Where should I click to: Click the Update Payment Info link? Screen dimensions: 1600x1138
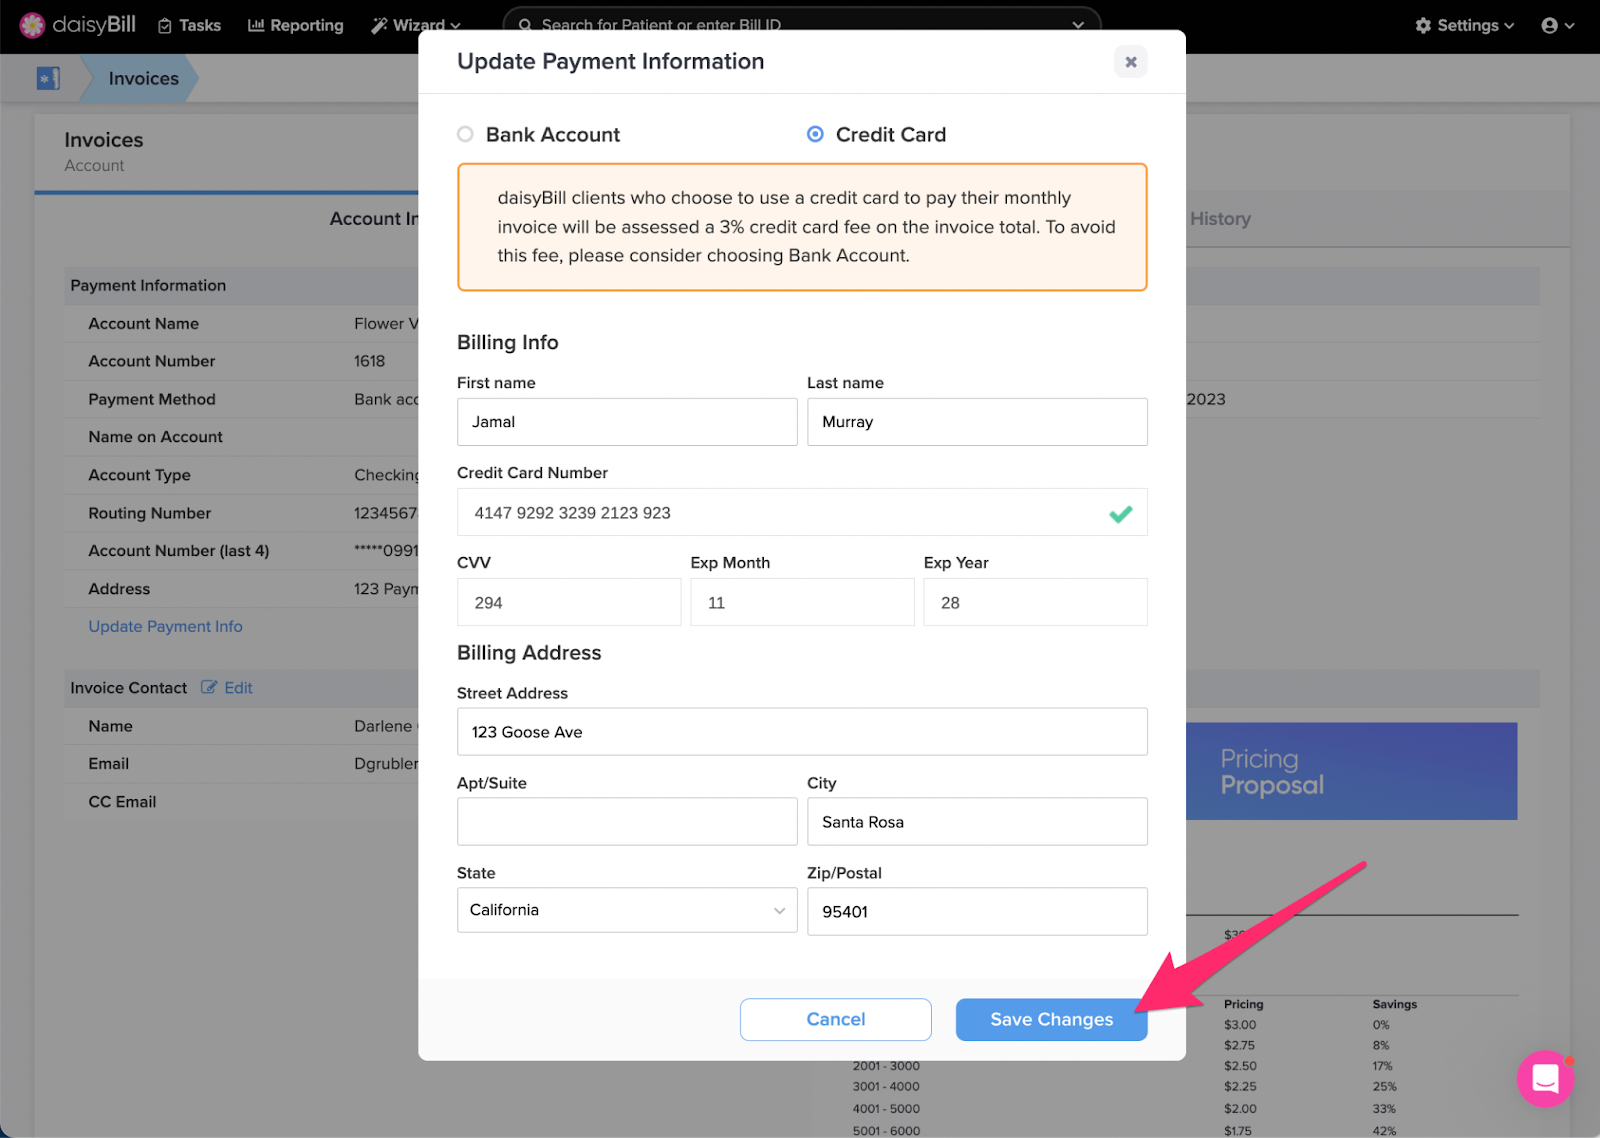[x=164, y=626]
